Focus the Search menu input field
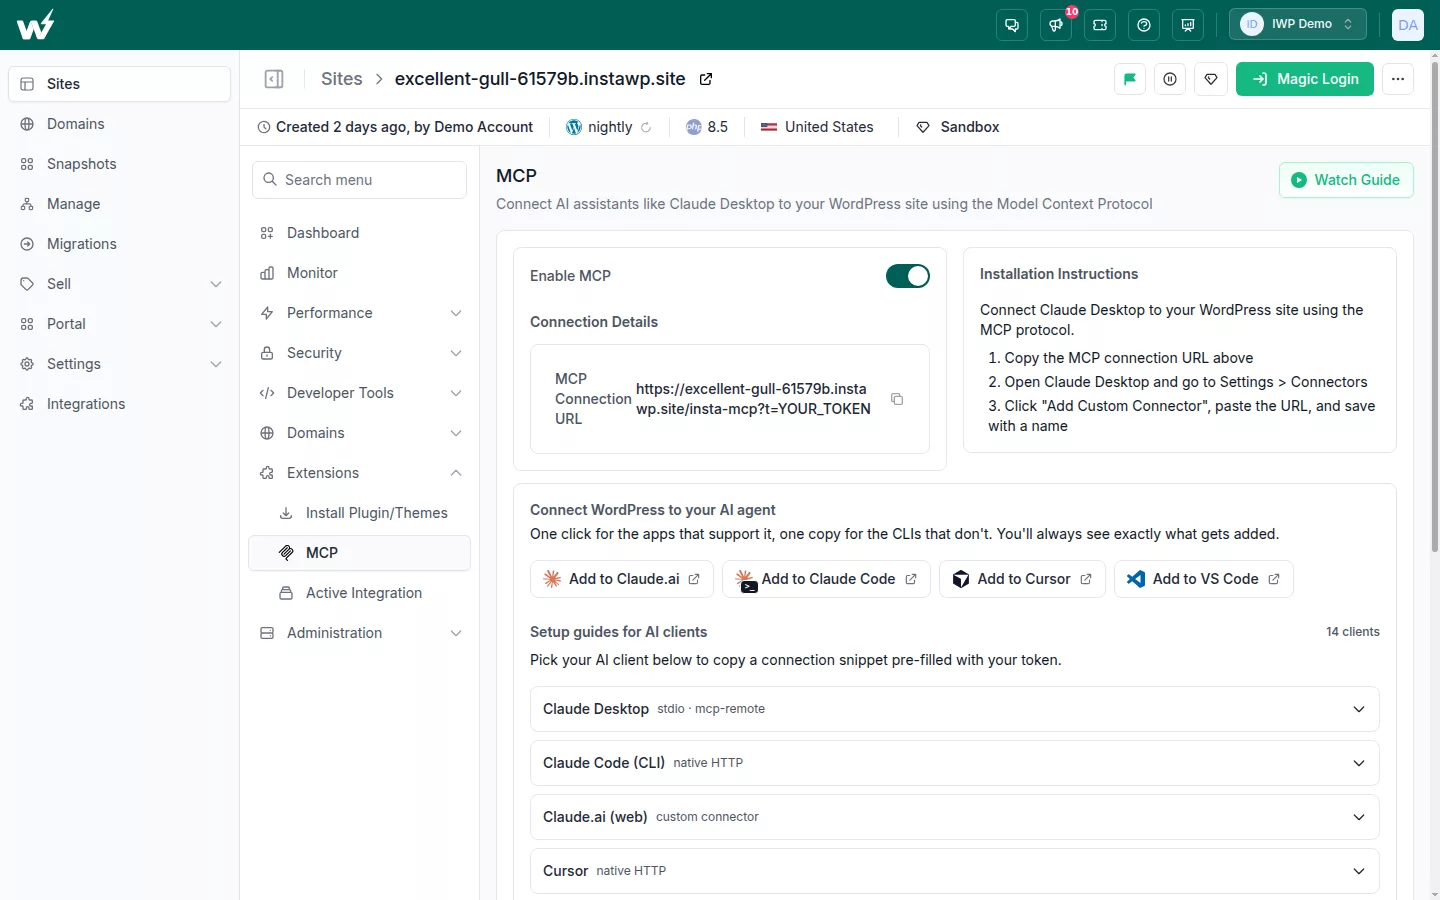Image resolution: width=1440 pixels, height=900 pixels. [x=360, y=180]
